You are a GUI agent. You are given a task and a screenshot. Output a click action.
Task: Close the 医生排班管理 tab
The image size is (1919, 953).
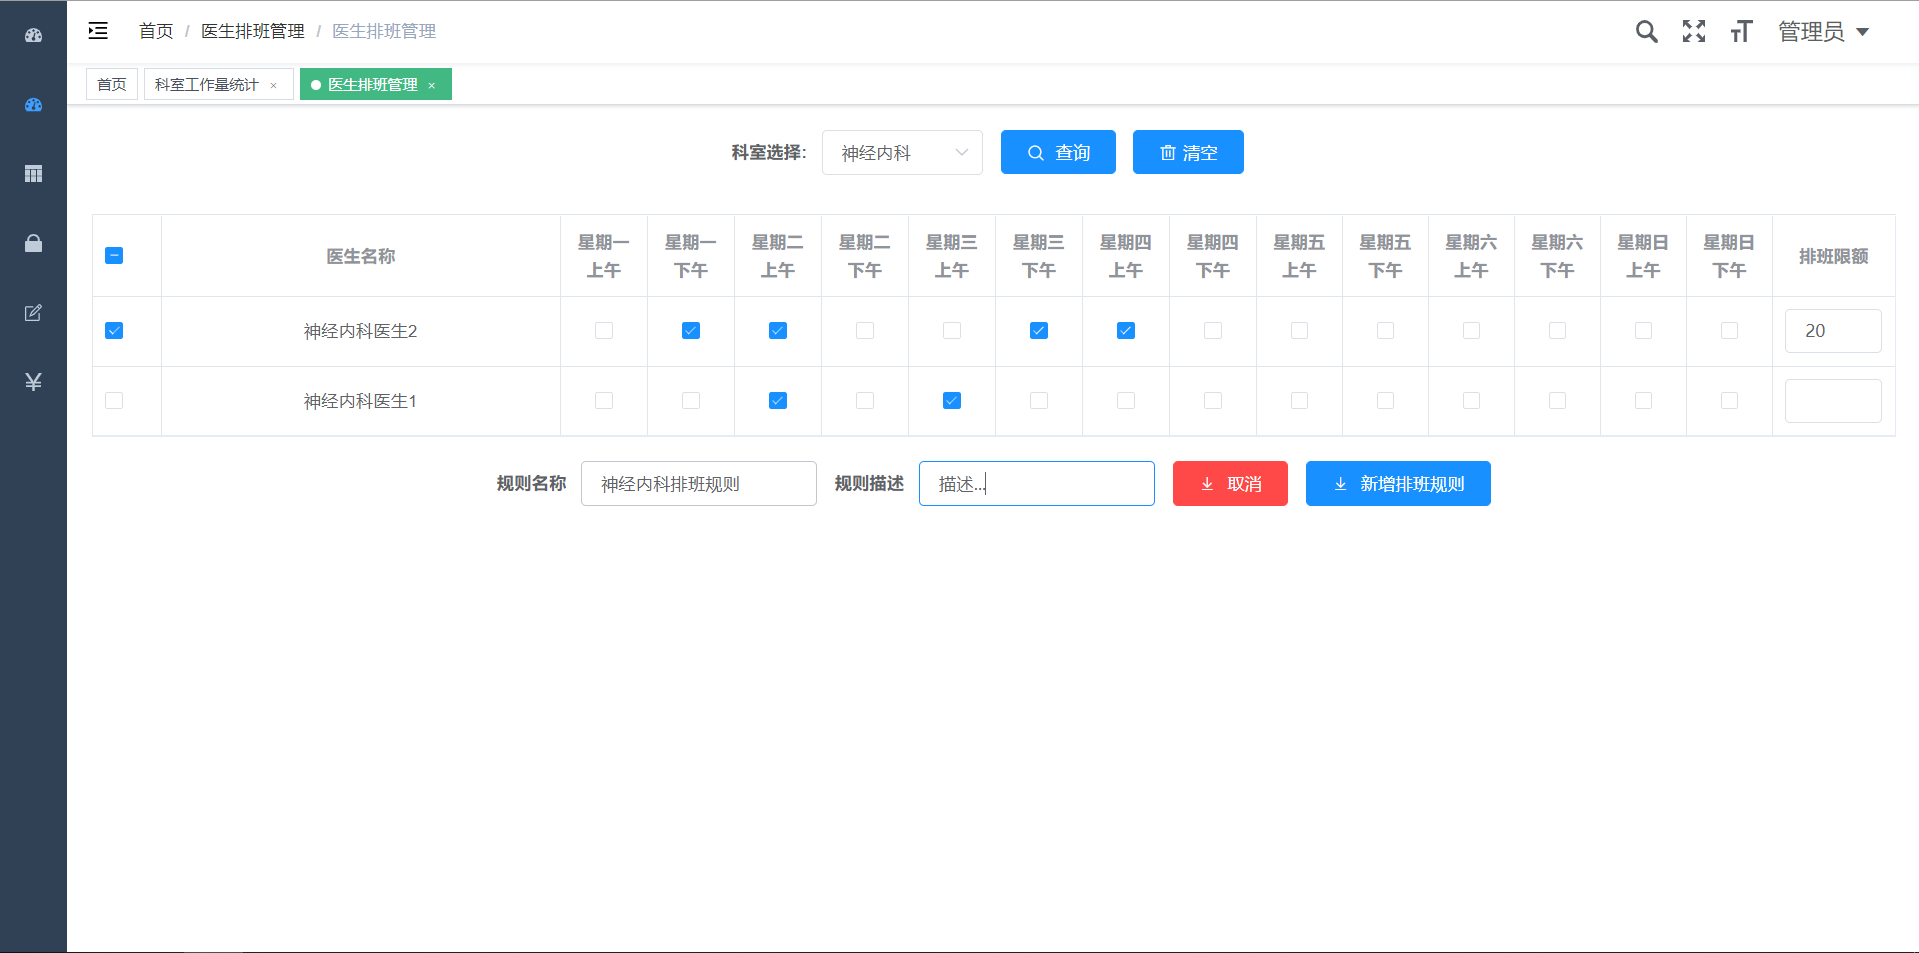[x=432, y=85]
